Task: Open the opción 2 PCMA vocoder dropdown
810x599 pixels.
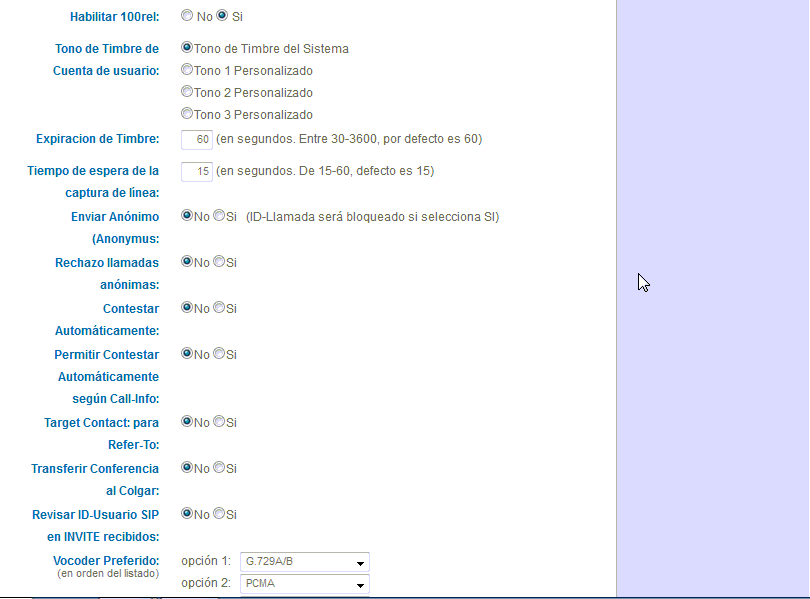Action: (x=305, y=584)
